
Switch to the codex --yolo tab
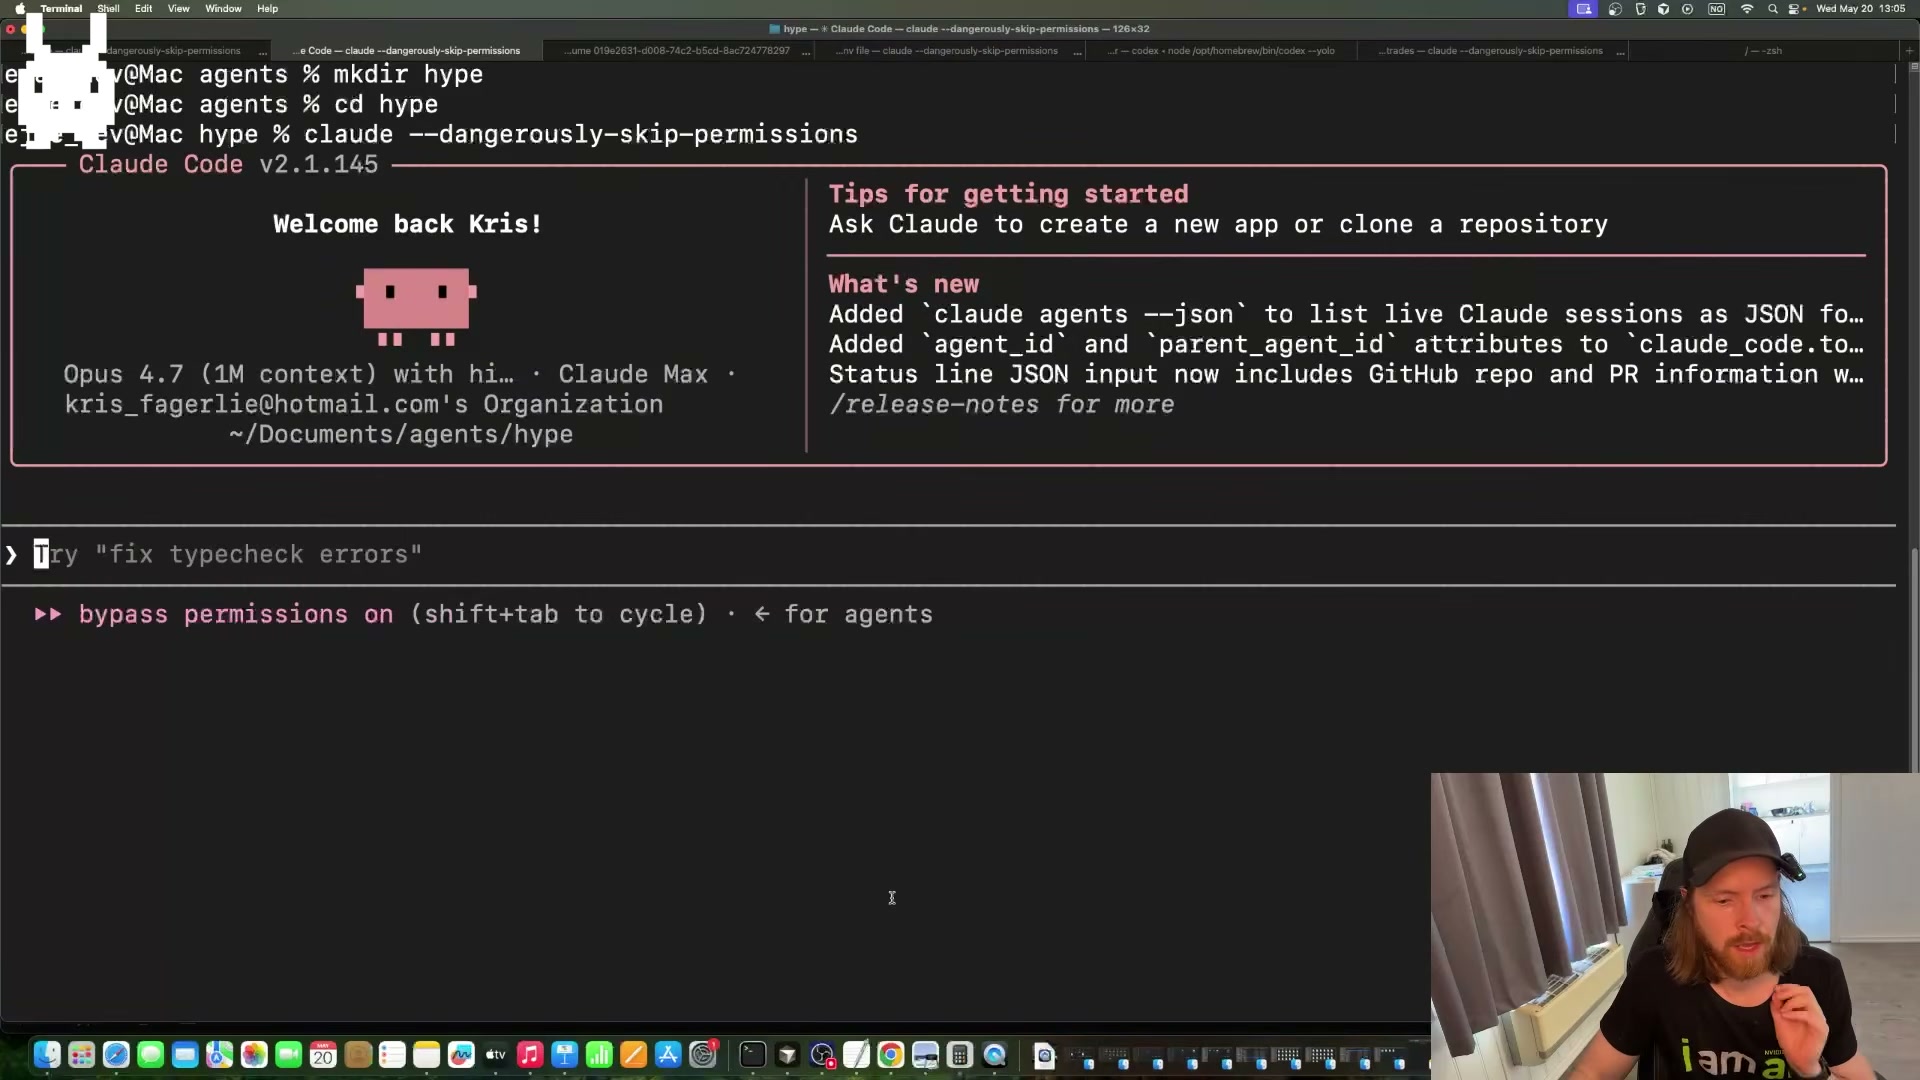[1222, 50]
